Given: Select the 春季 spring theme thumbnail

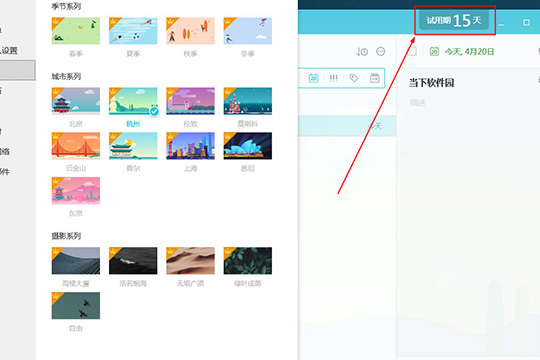Looking at the screenshot, I should coord(76,31).
